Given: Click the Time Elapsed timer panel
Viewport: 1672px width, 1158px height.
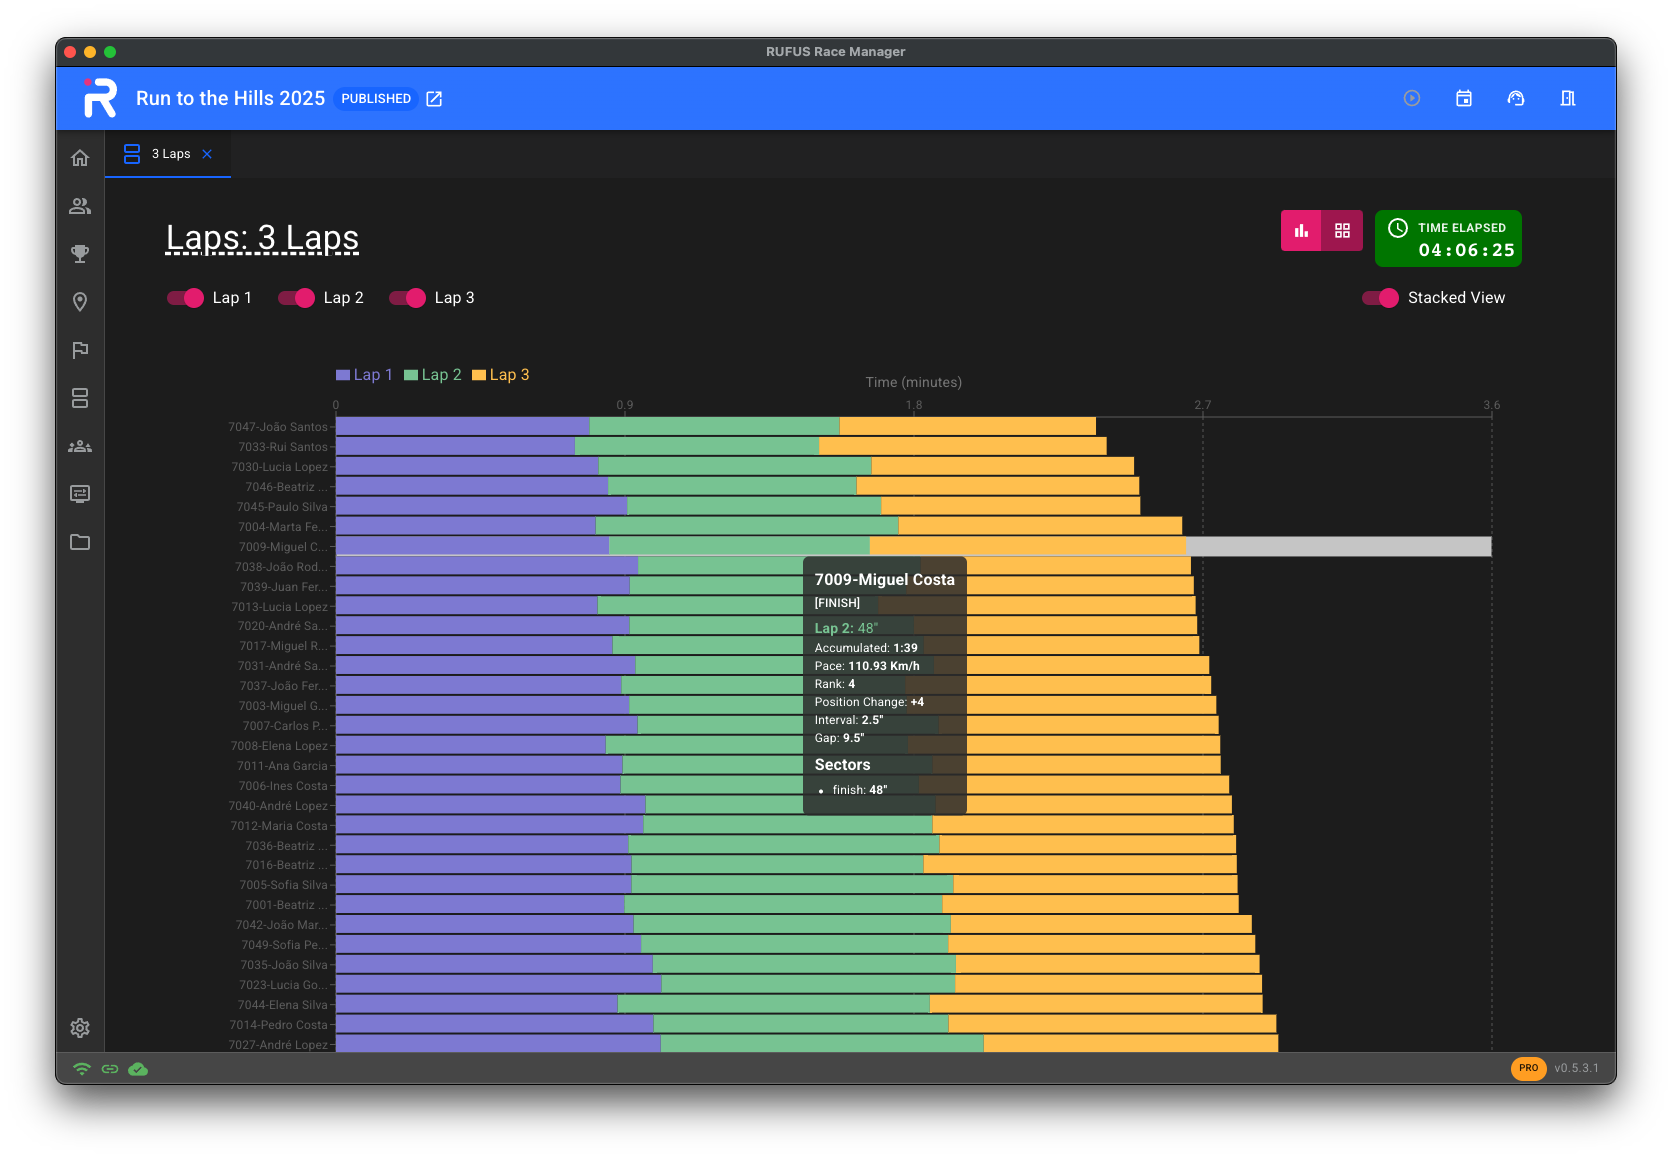Looking at the screenshot, I should click(1448, 239).
